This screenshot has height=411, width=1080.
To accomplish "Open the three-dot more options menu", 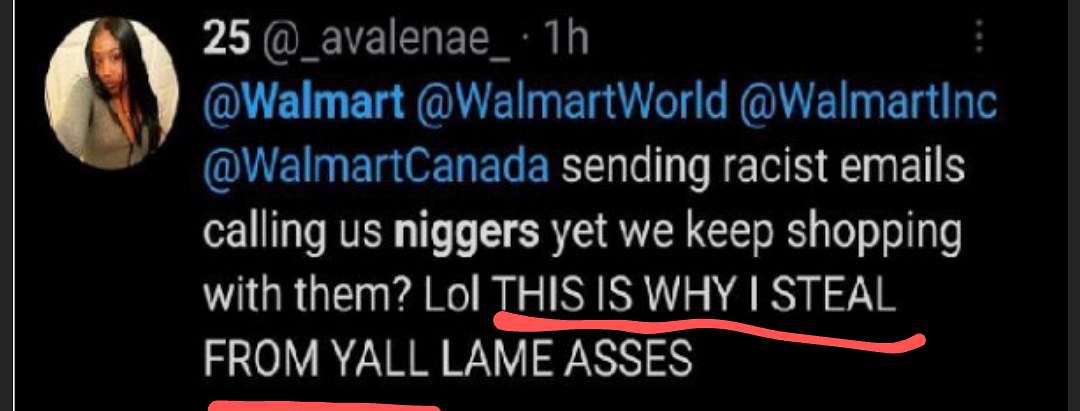I will pos(979,36).
